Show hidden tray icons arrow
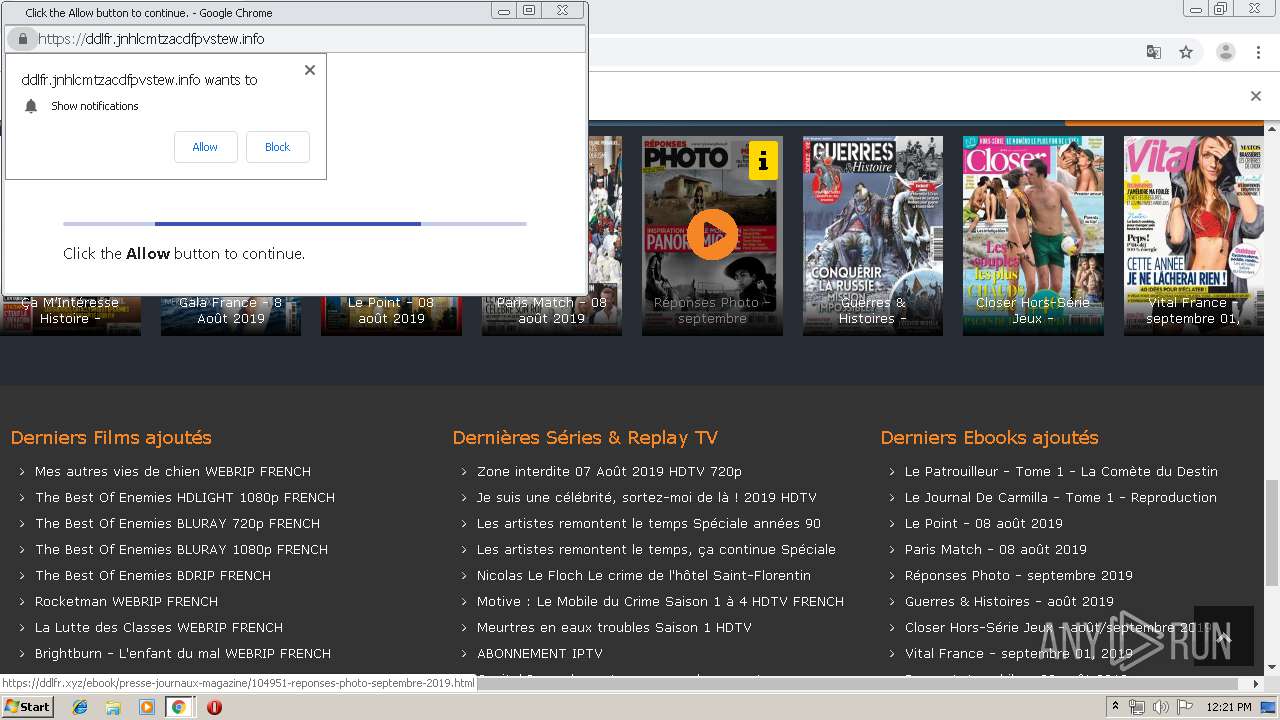Screen dimensions: 1280x720 pos(1117,707)
